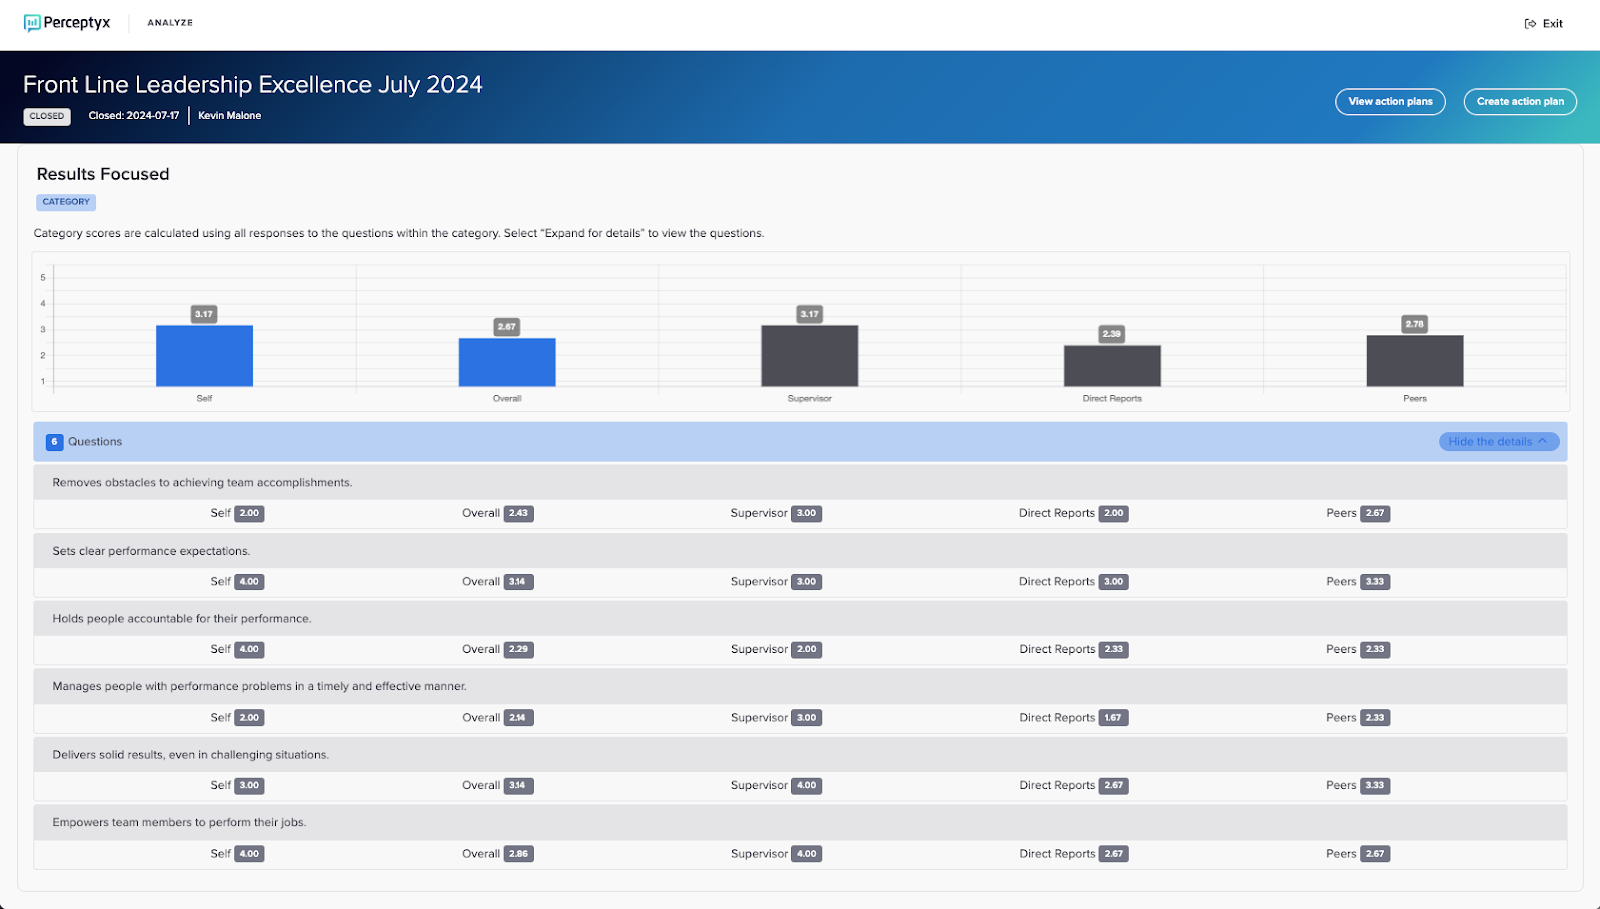Click Overall 2.86 score for Empowers team members
The image size is (1600, 909).
click(x=518, y=854)
